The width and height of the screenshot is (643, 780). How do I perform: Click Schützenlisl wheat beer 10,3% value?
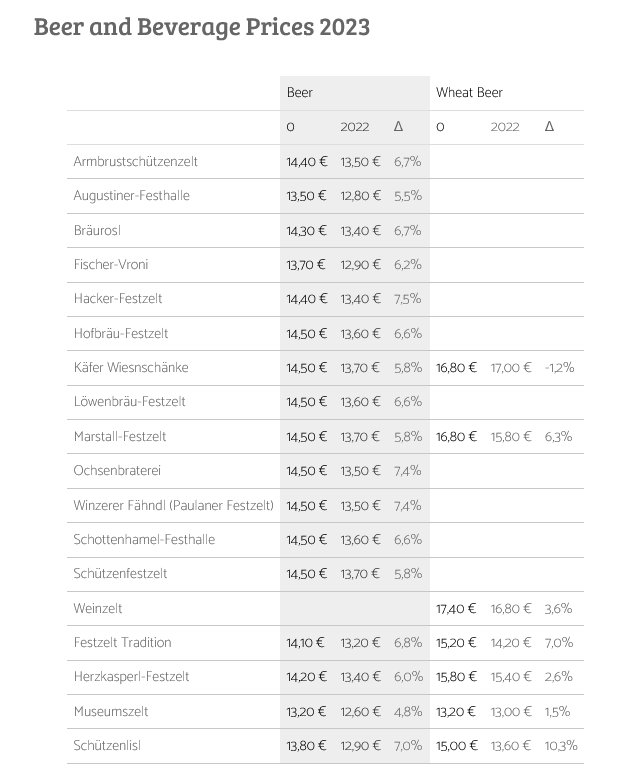coord(561,746)
